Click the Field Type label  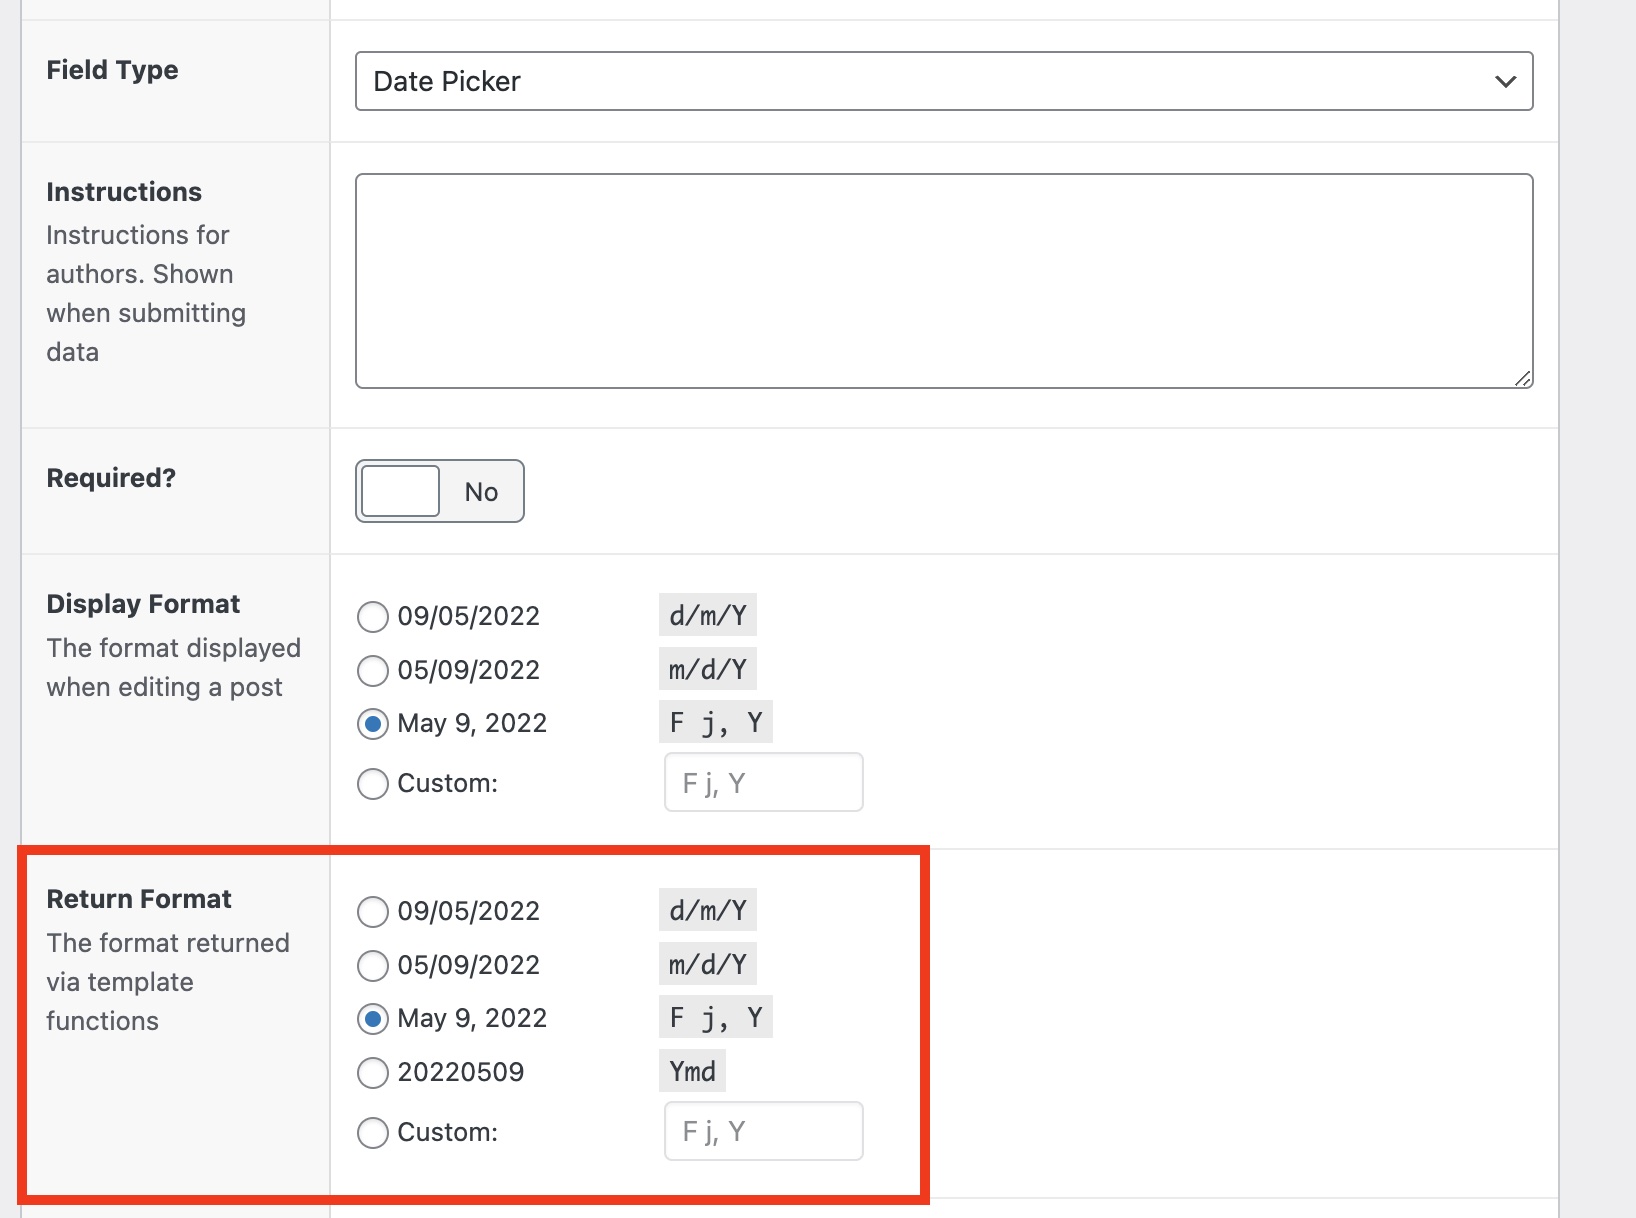pyautogui.click(x=112, y=70)
